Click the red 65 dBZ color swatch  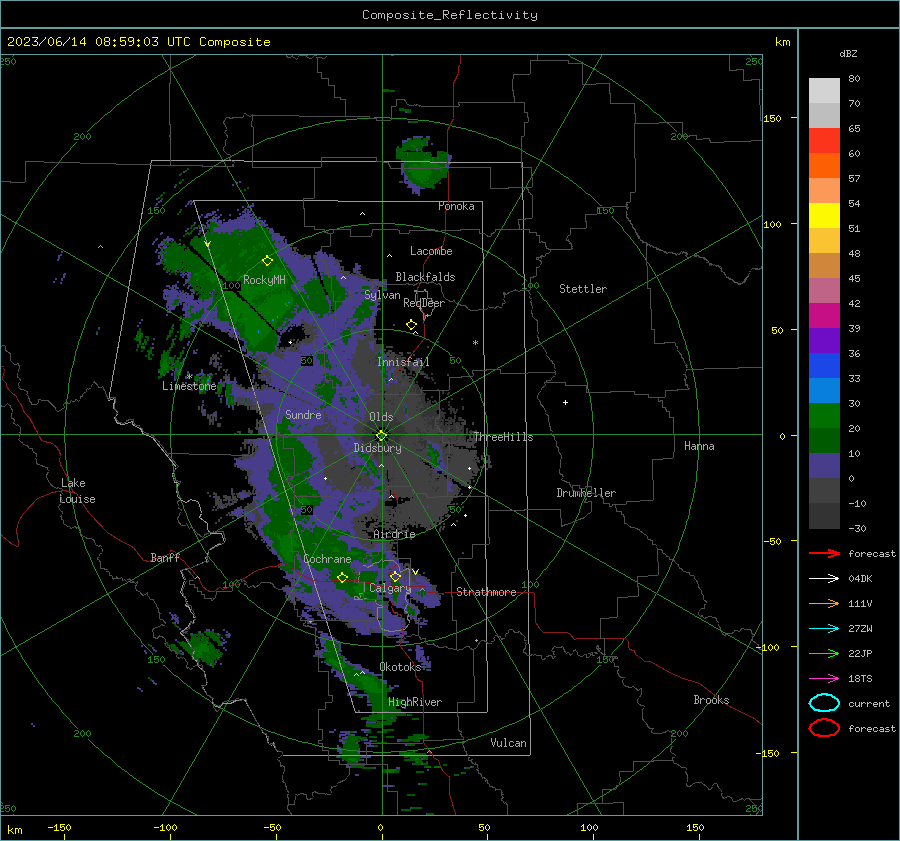(824, 141)
